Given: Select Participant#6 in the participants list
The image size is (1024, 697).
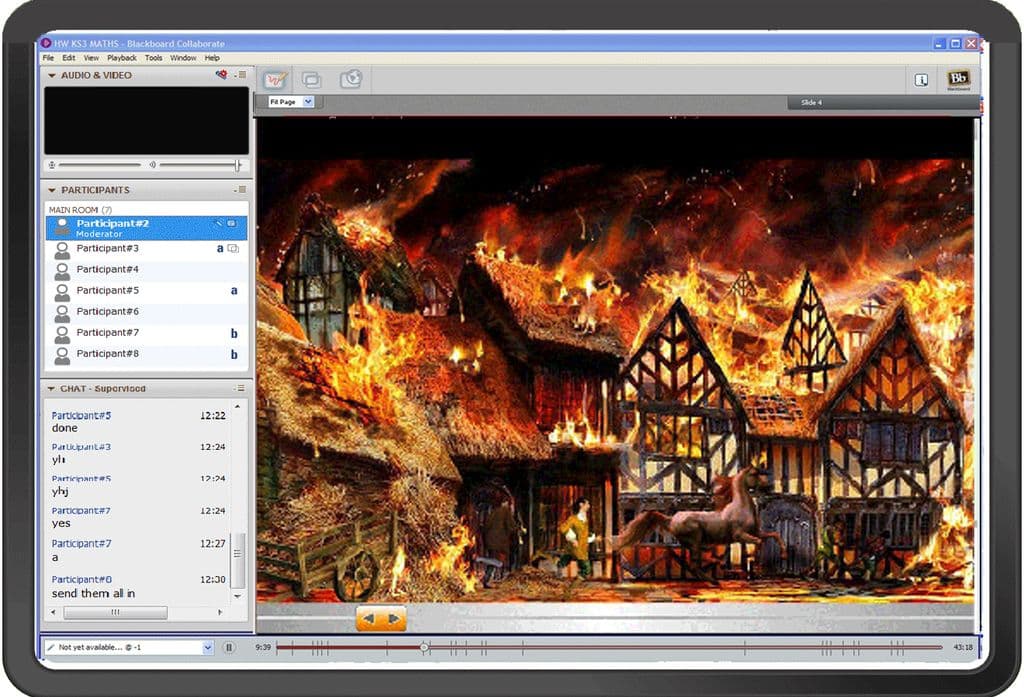Looking at the screenshot, I should tap(146, 312).
